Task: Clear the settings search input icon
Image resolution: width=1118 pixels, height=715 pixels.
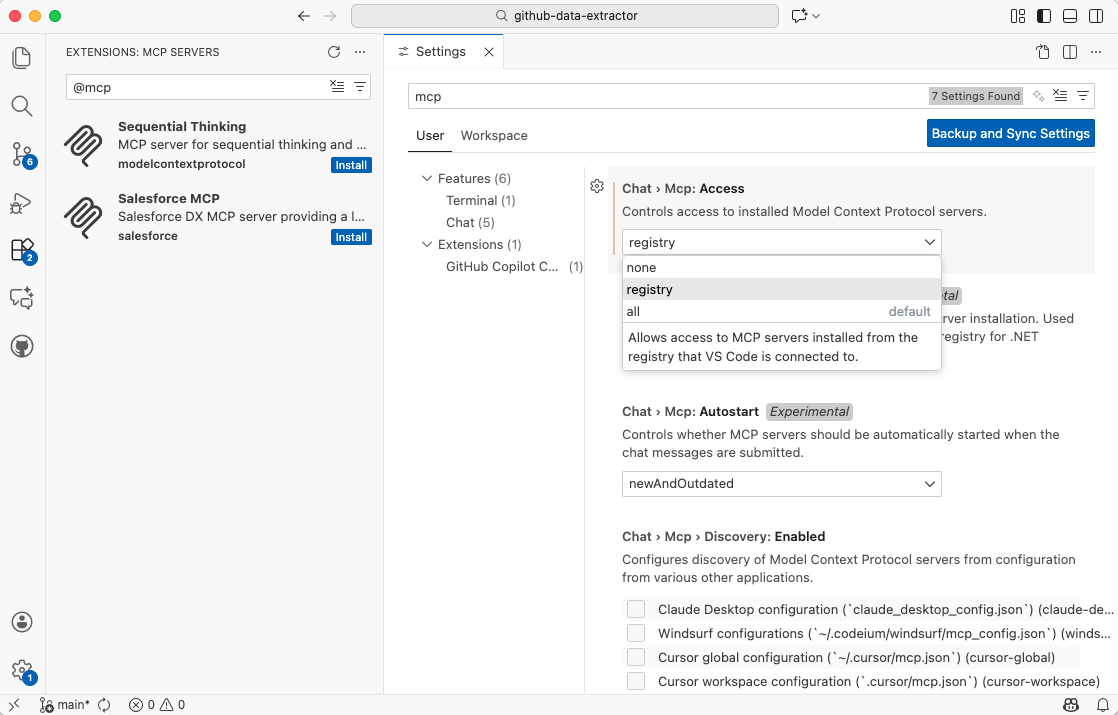Action: pos(1060,96)
